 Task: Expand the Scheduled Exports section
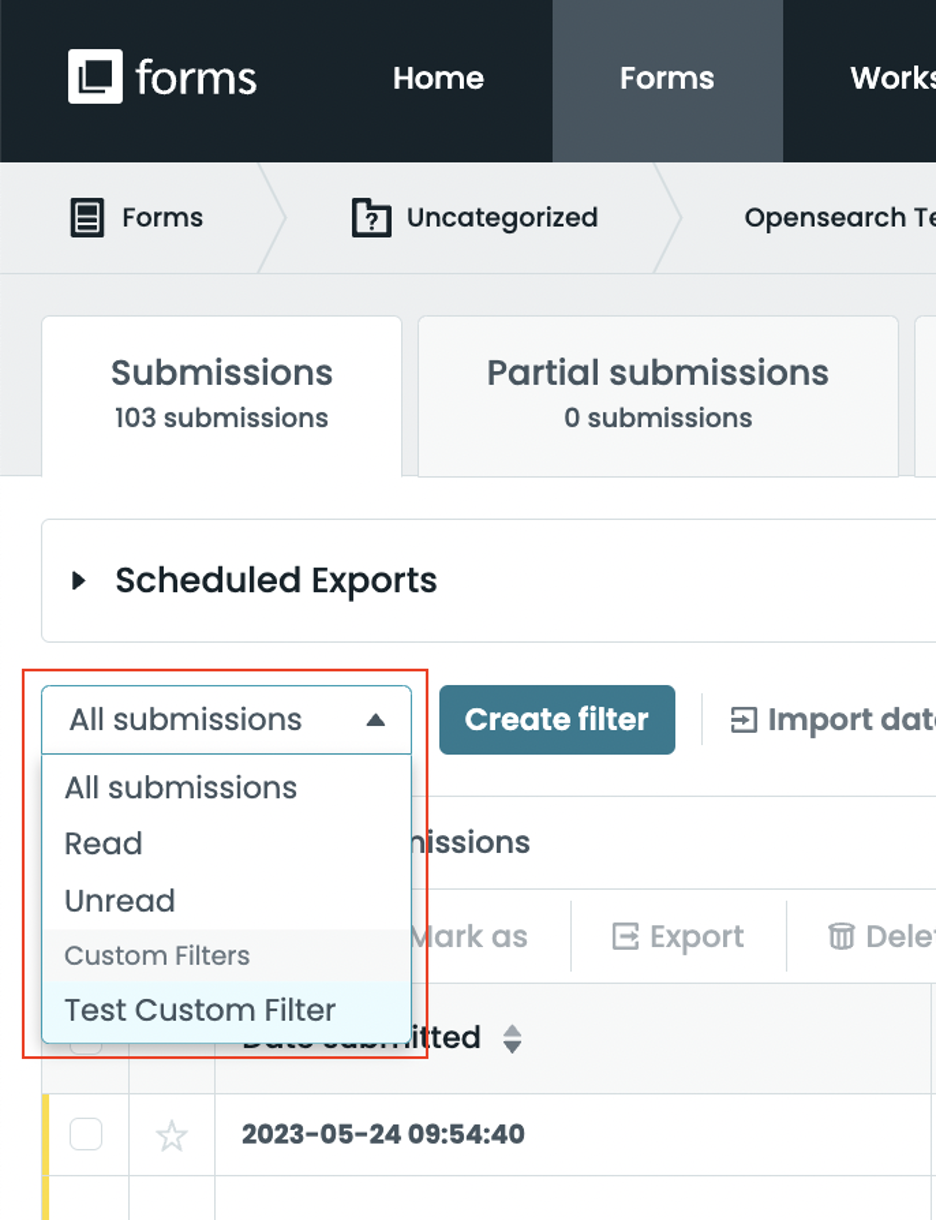(x=80, y=580)
